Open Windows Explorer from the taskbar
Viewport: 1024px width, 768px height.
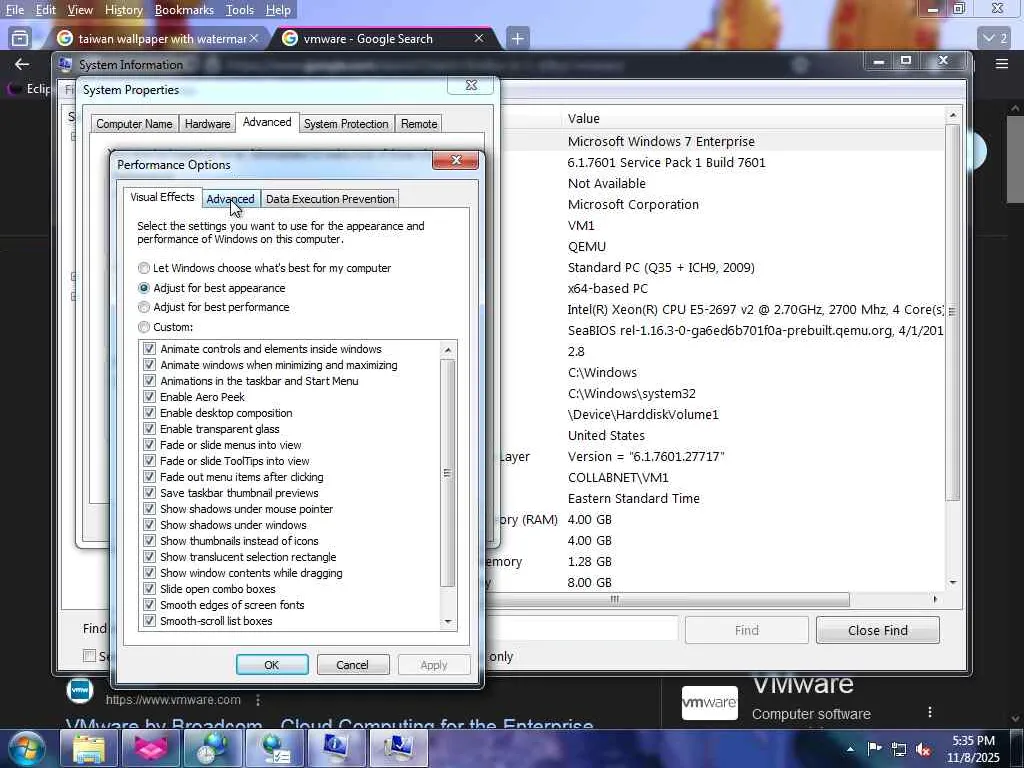[89, 748]
